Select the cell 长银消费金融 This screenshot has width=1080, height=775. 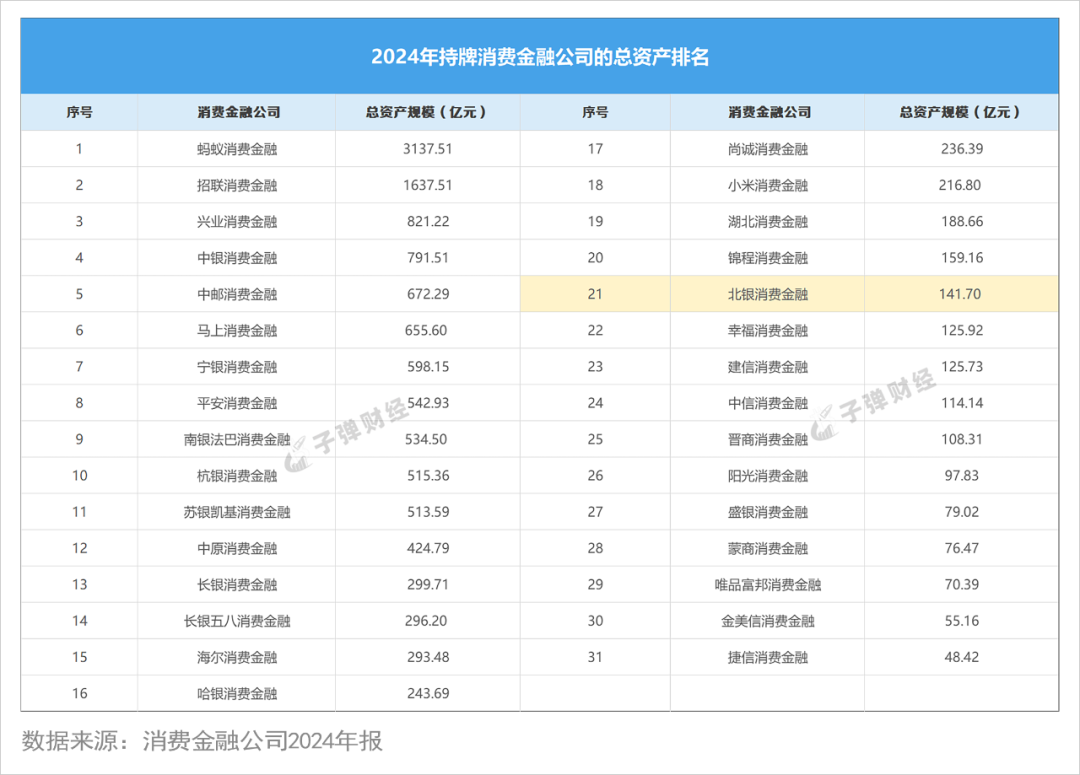pos(237,585)
